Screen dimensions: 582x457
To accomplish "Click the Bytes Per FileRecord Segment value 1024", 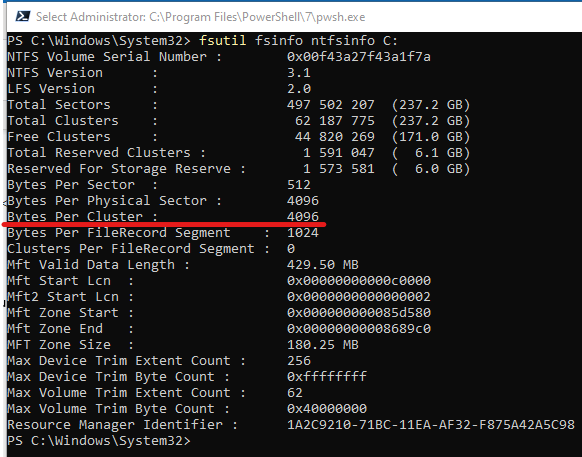I will point(303,232).
